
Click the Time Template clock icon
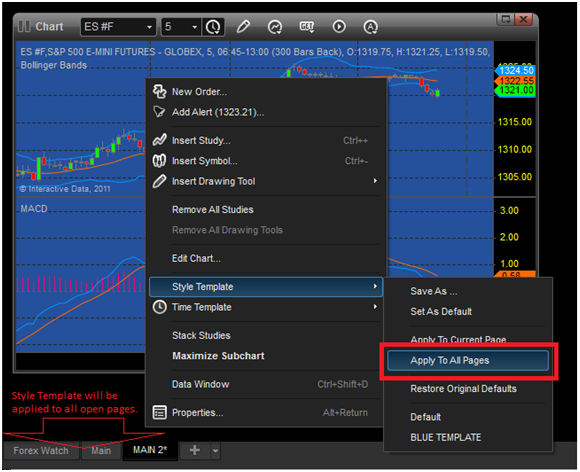[159, 307]
